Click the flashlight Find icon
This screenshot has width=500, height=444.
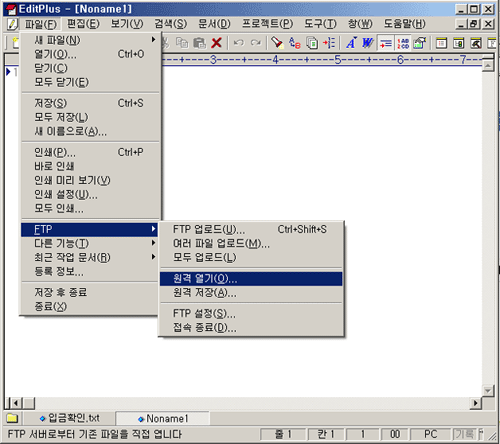(x=277, y=43)
